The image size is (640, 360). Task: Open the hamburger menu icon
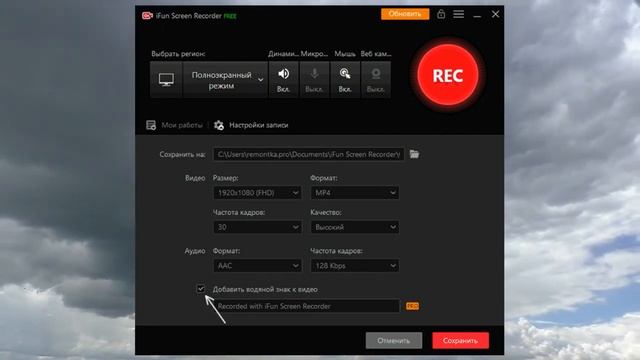pos(458,14)
